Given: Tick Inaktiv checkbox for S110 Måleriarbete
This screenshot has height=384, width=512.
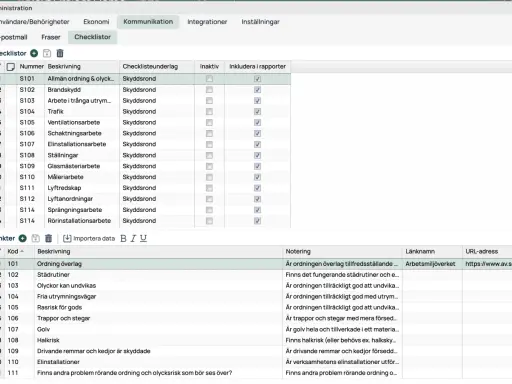Looking at the screenshot, I should click(209, 177).
